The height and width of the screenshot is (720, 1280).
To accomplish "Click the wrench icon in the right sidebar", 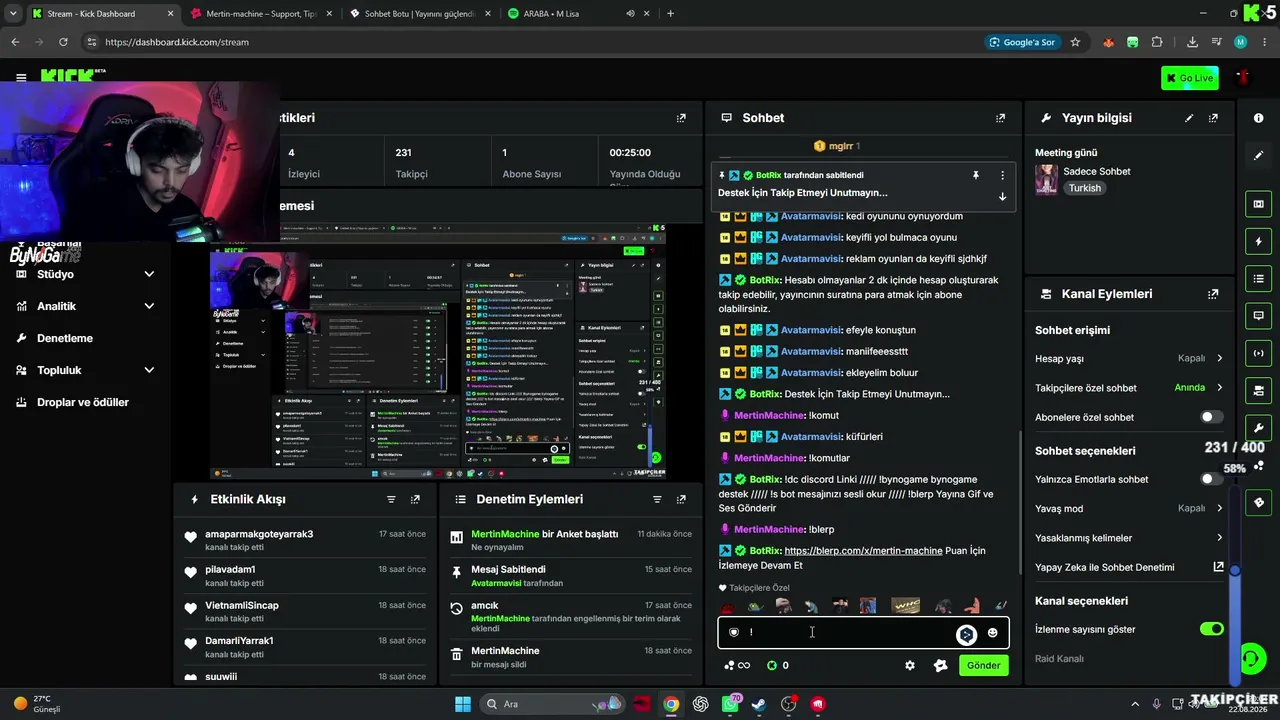I will click(1258, 428).
